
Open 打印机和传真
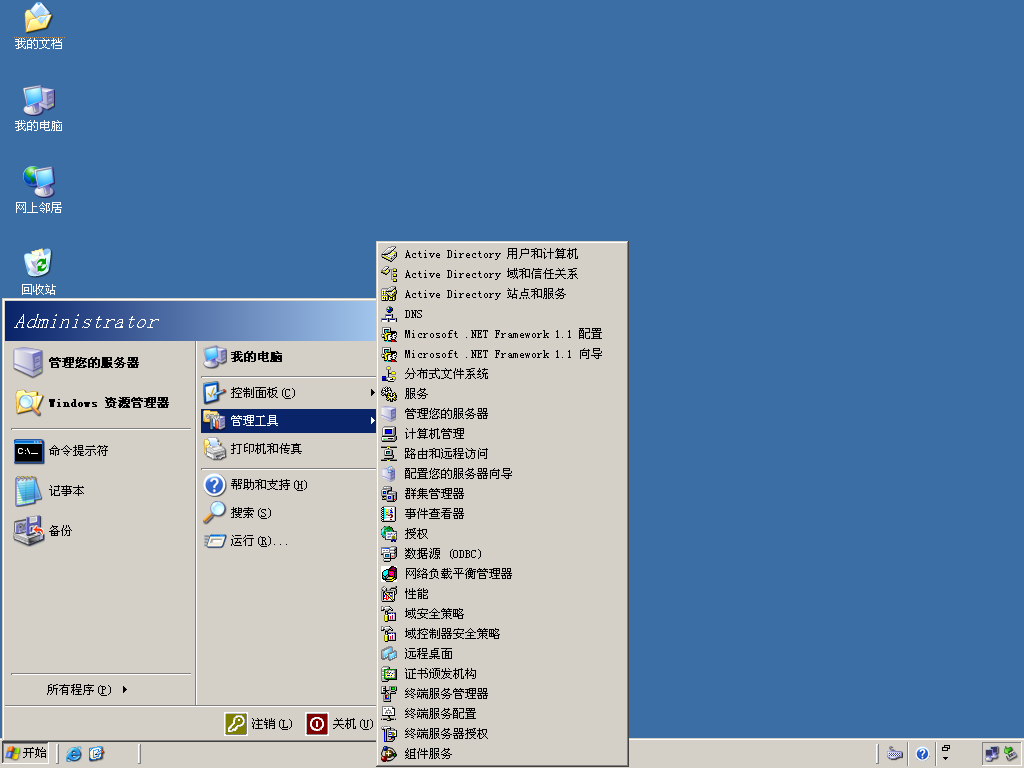(x=289, y=449)
